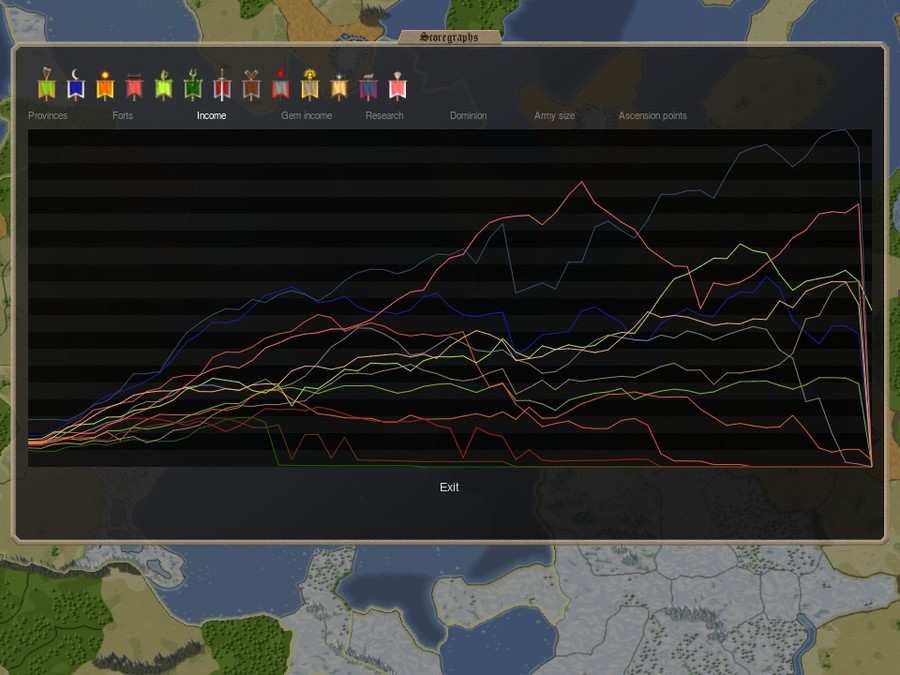Switch to the Dominion graph

468,115
